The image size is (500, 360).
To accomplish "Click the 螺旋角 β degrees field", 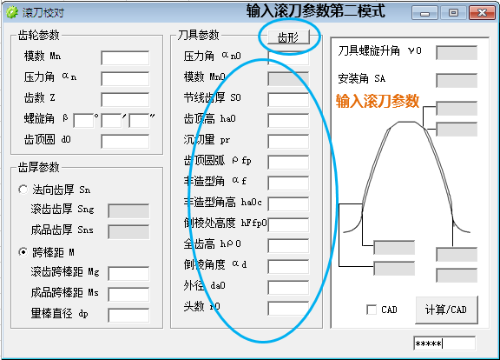I will click(84, 121).
